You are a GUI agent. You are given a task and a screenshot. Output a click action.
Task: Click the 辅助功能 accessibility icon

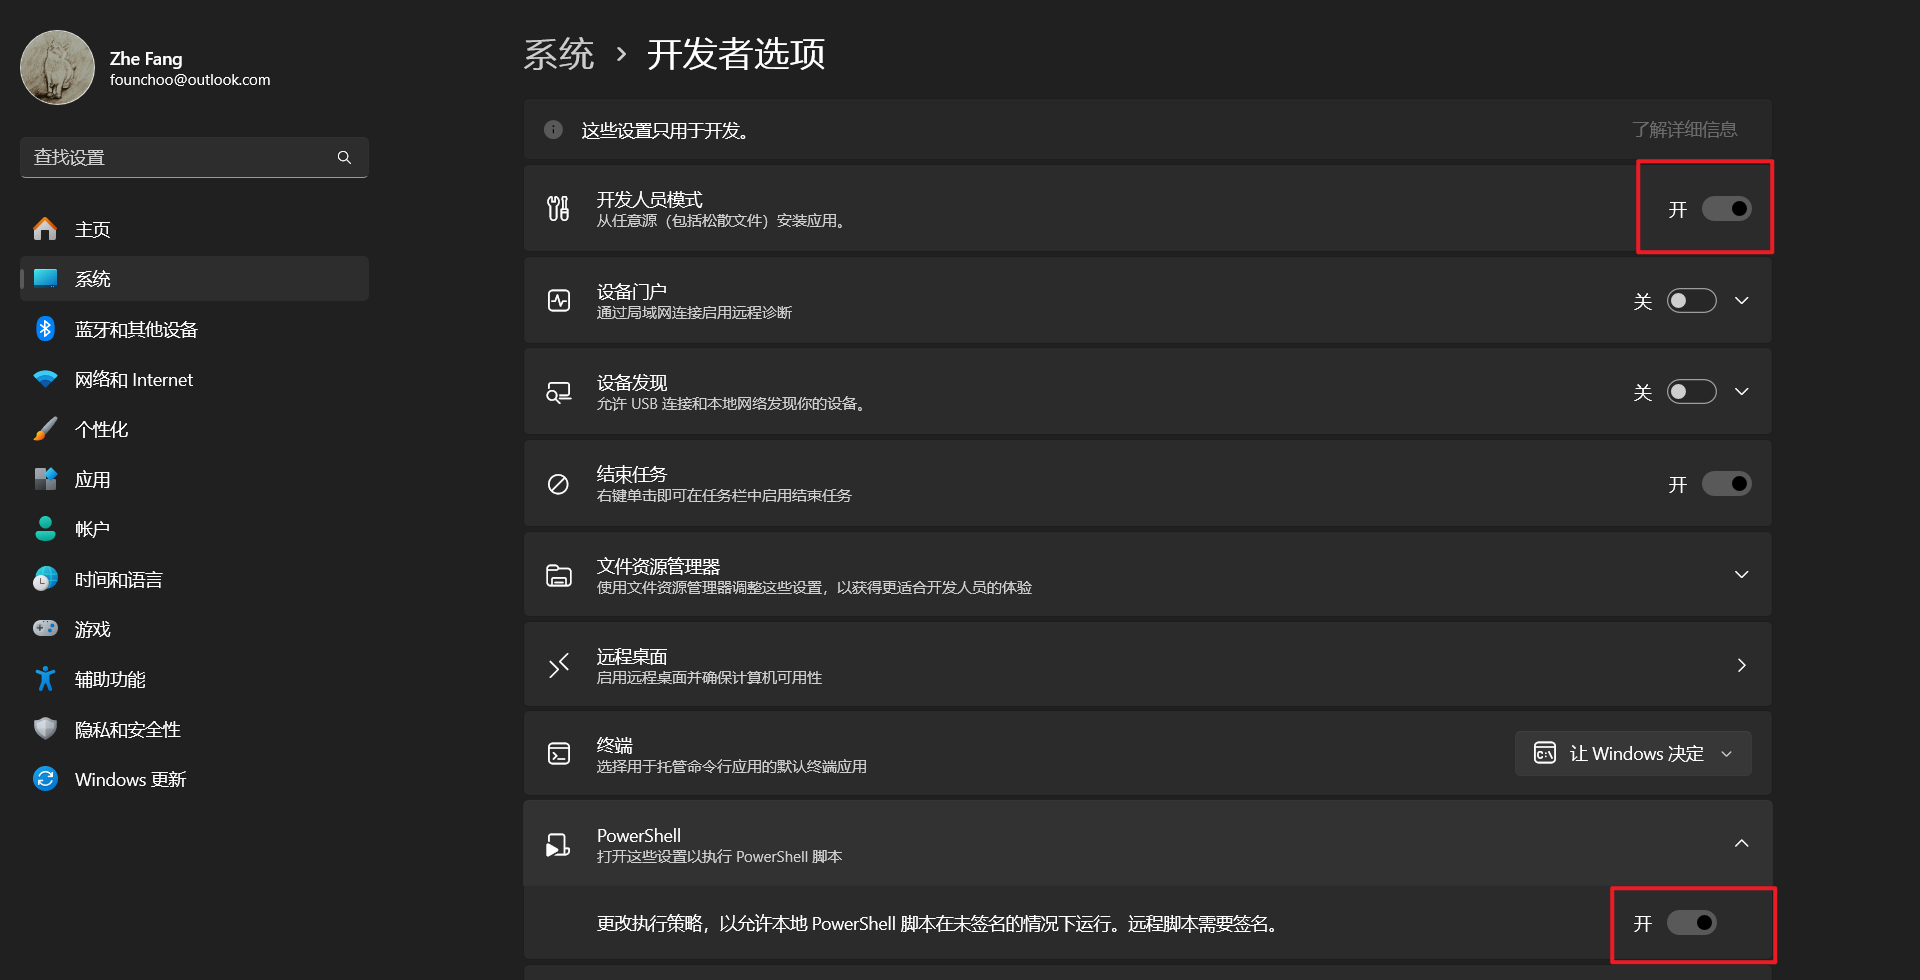coord(45,679)
